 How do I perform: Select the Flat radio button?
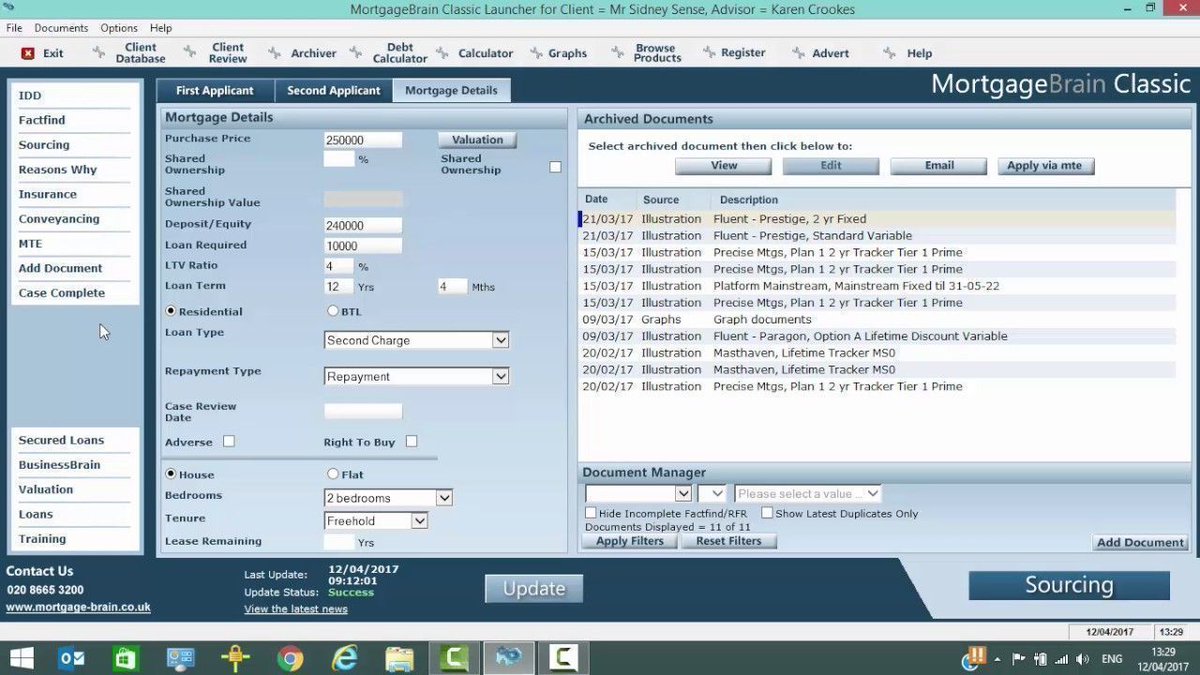click(333, 474)
